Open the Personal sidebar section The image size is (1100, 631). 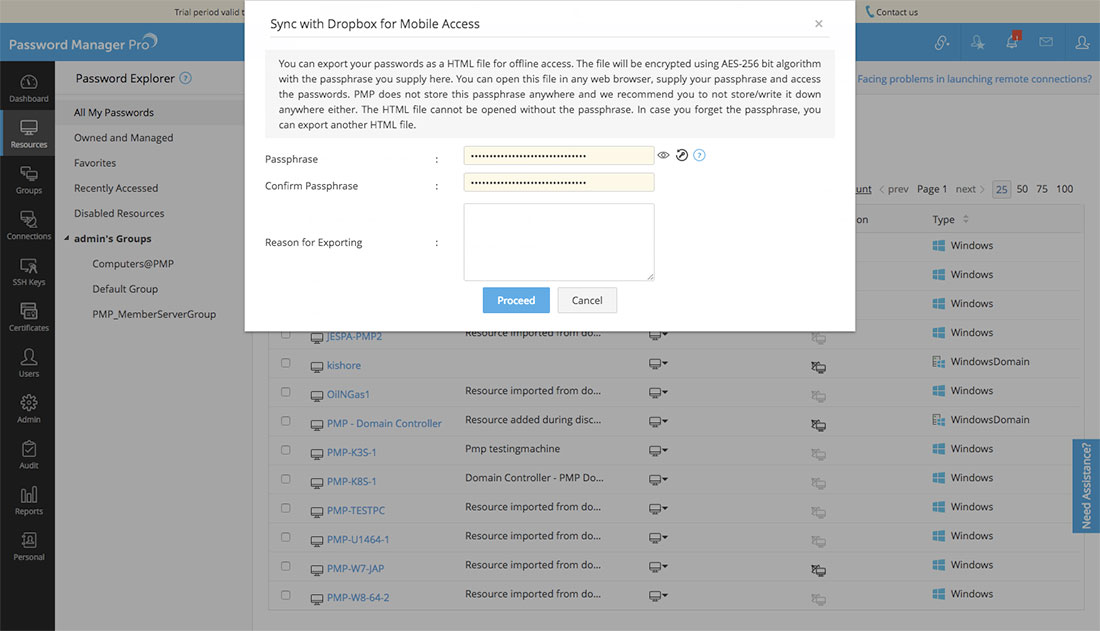point(28,547)
